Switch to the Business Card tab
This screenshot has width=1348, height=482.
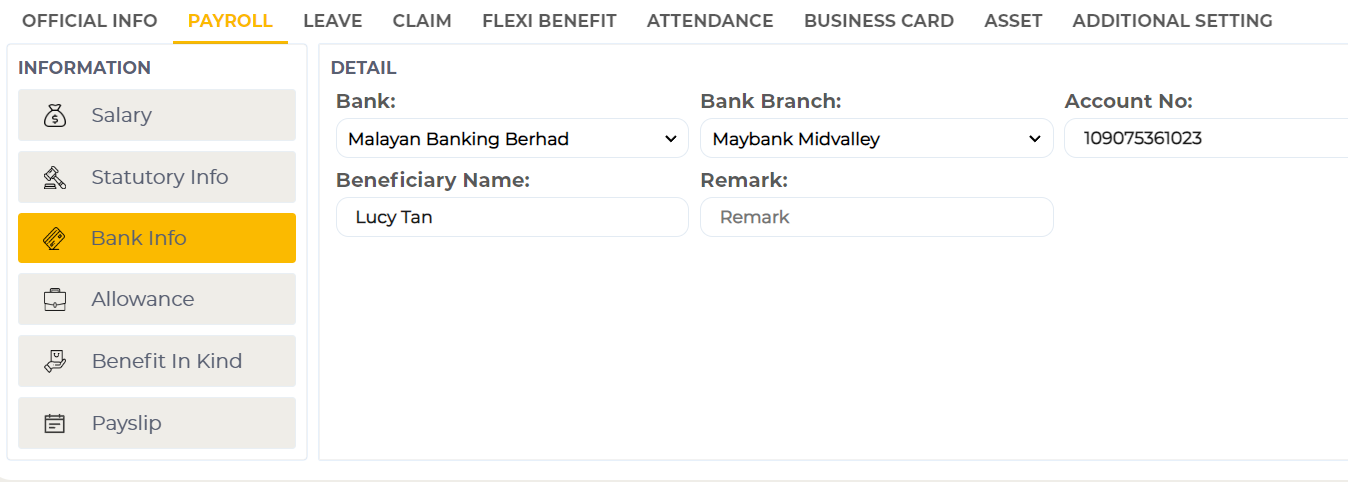click(x=879, y=21)
